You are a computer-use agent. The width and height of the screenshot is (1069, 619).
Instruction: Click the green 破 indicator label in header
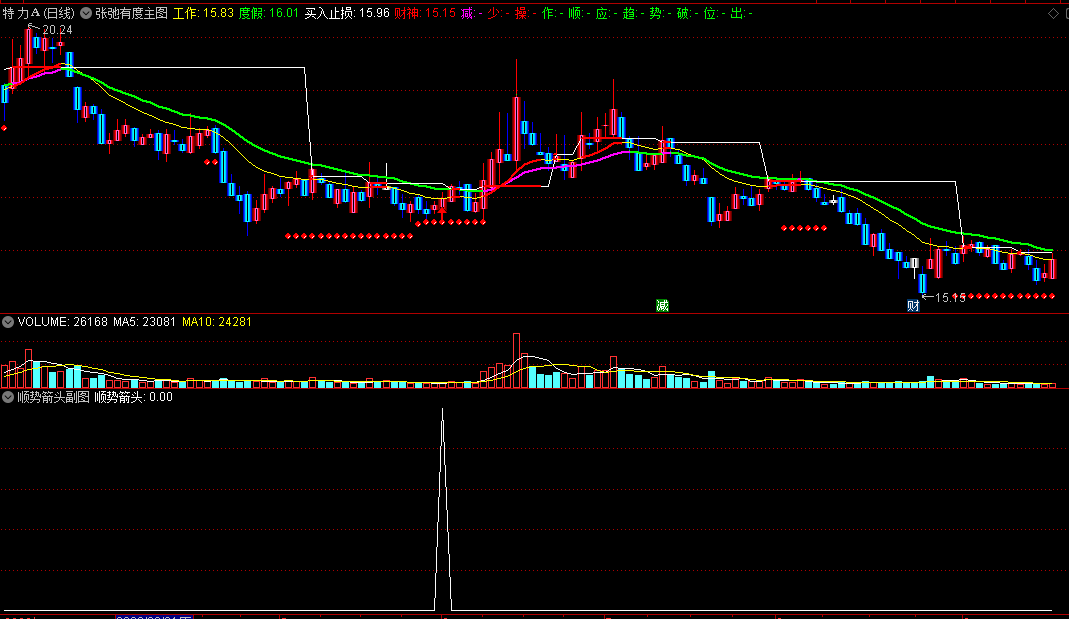687,13
